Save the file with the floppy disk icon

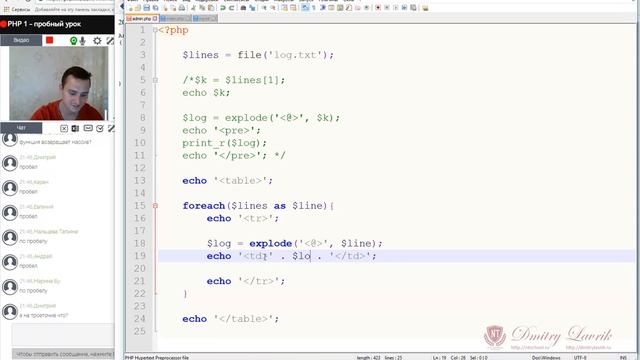(147, 8)
